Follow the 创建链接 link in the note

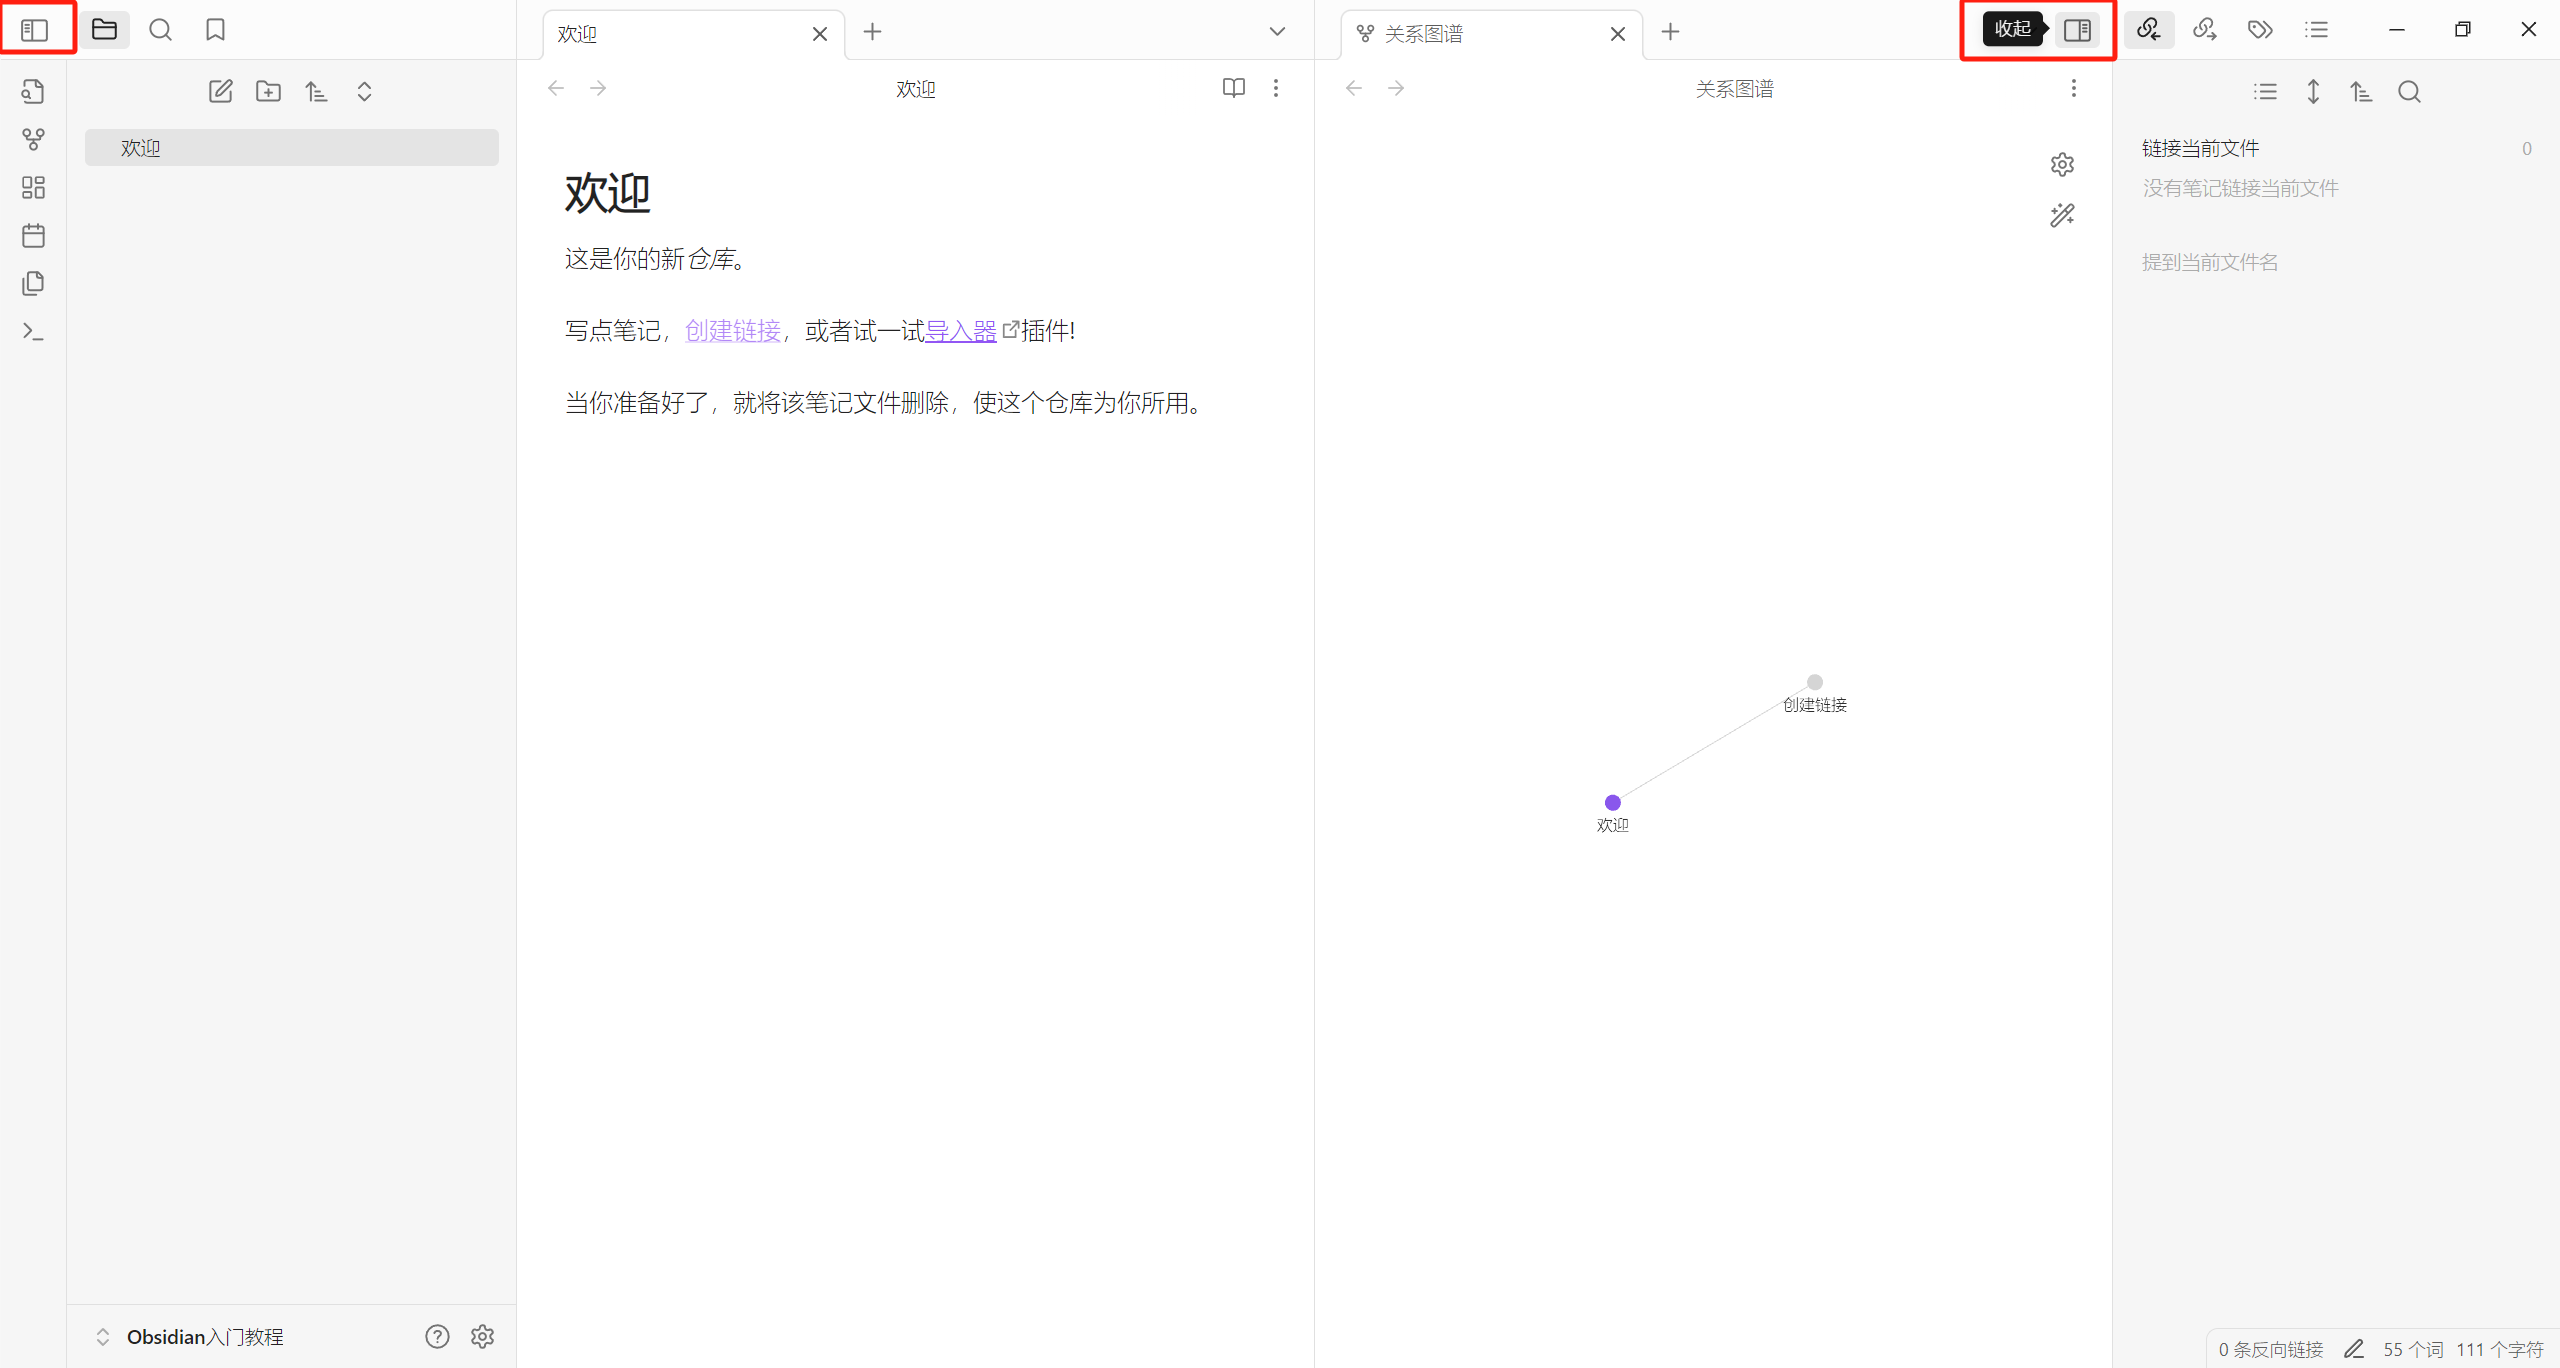(x=732, y=331)
